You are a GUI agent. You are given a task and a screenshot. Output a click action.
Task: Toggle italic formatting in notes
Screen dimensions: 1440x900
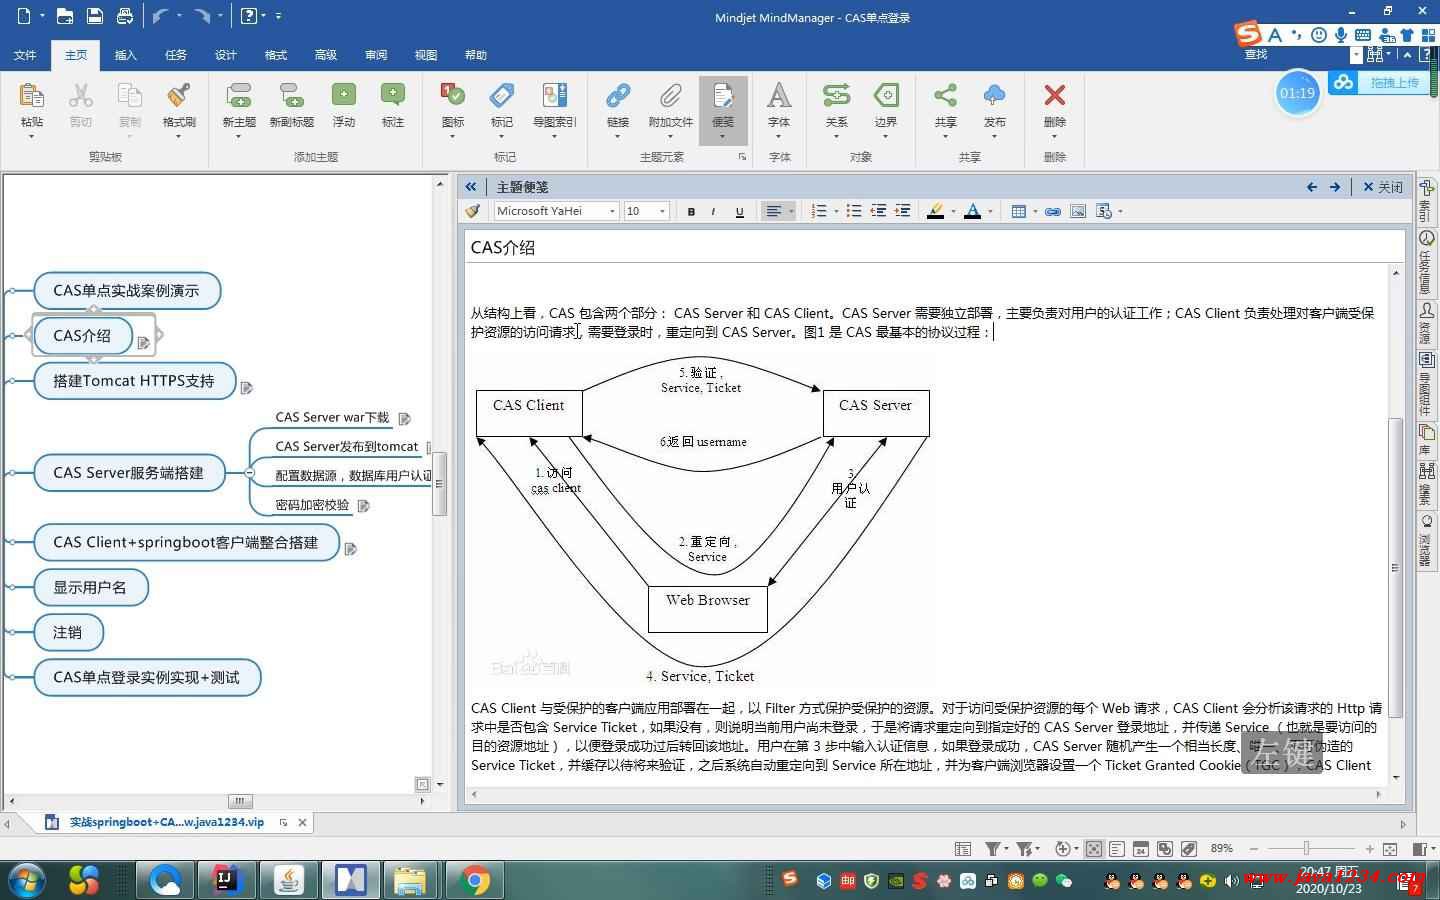pos(713,211)
